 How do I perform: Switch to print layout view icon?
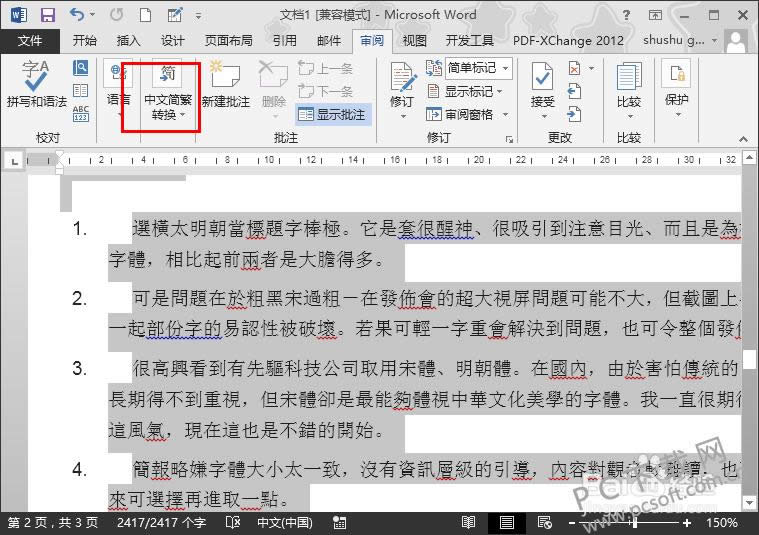tap(507, 523)
